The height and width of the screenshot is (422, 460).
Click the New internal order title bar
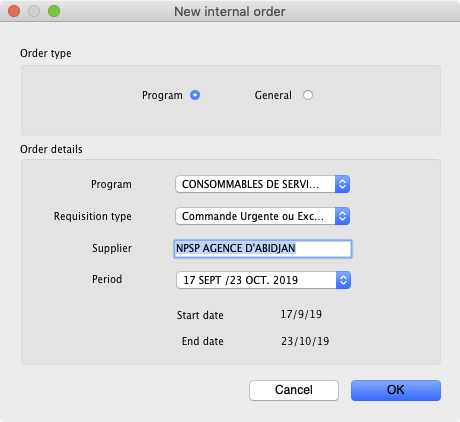click(x=230, y=11)
